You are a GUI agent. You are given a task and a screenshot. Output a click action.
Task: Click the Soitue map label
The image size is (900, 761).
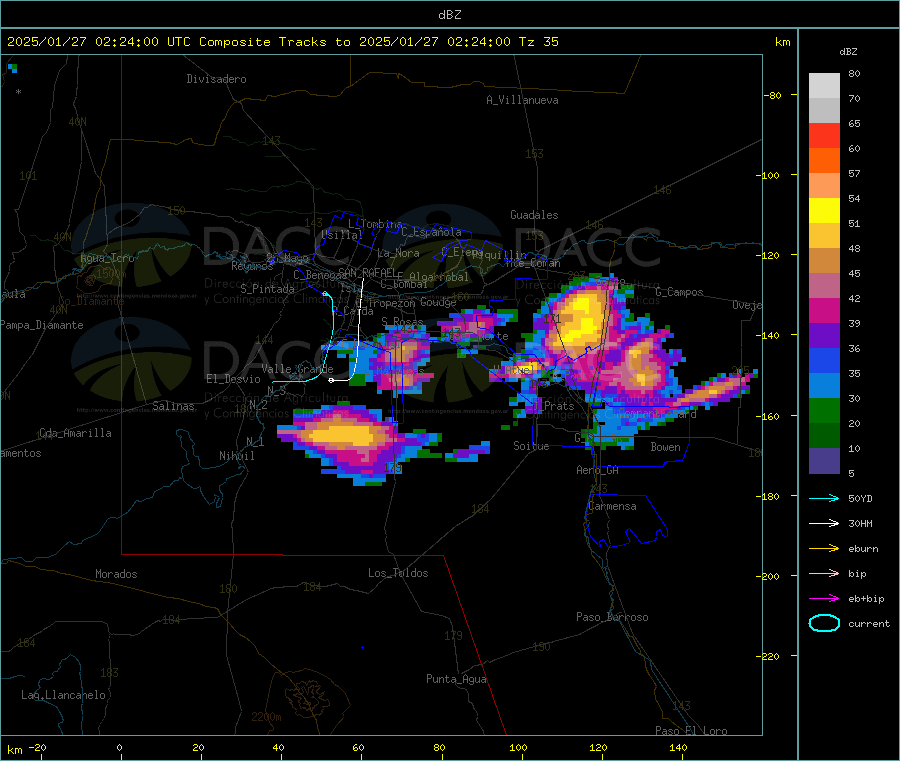pos(531,446)
